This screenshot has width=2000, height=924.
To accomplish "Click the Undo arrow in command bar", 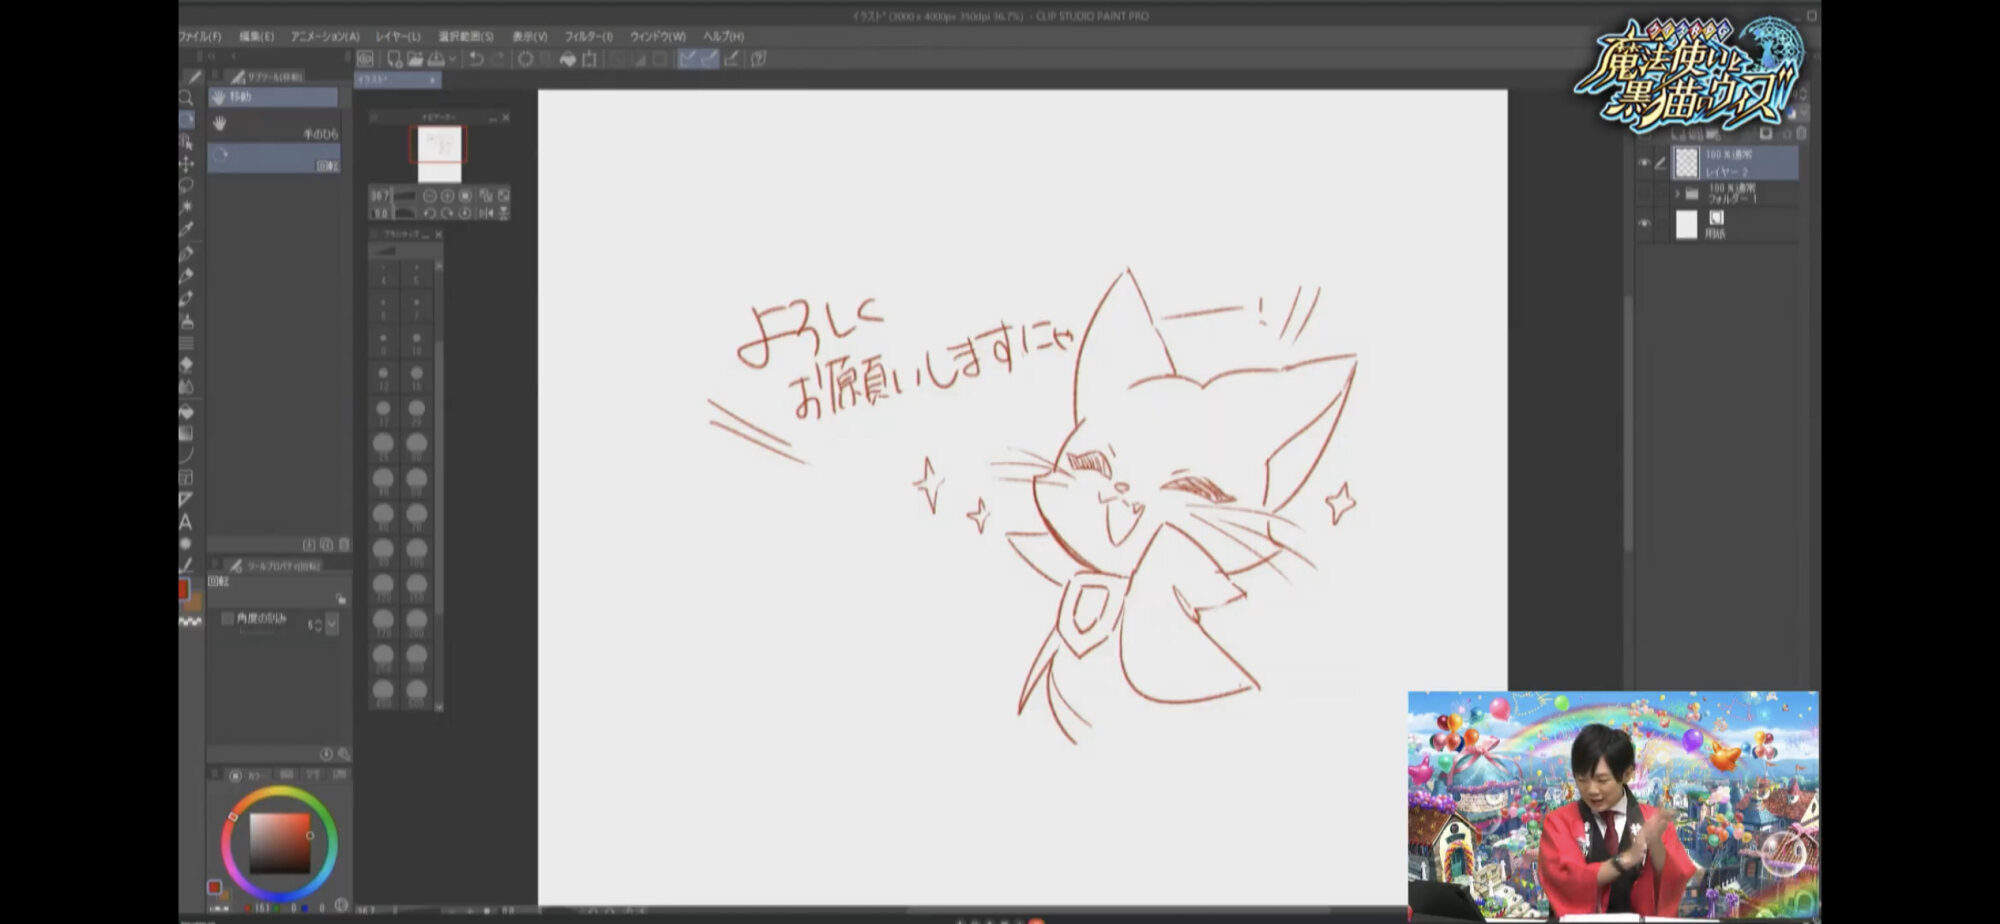I will [x=476, y=59].
